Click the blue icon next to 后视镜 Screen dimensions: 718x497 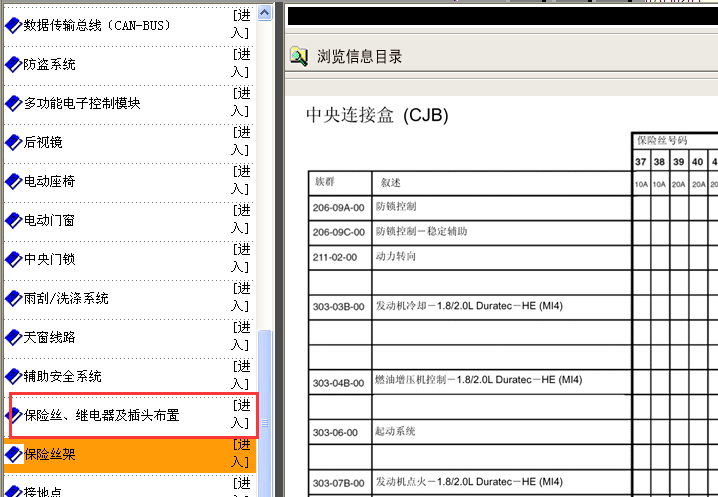[x=13, y=143]
